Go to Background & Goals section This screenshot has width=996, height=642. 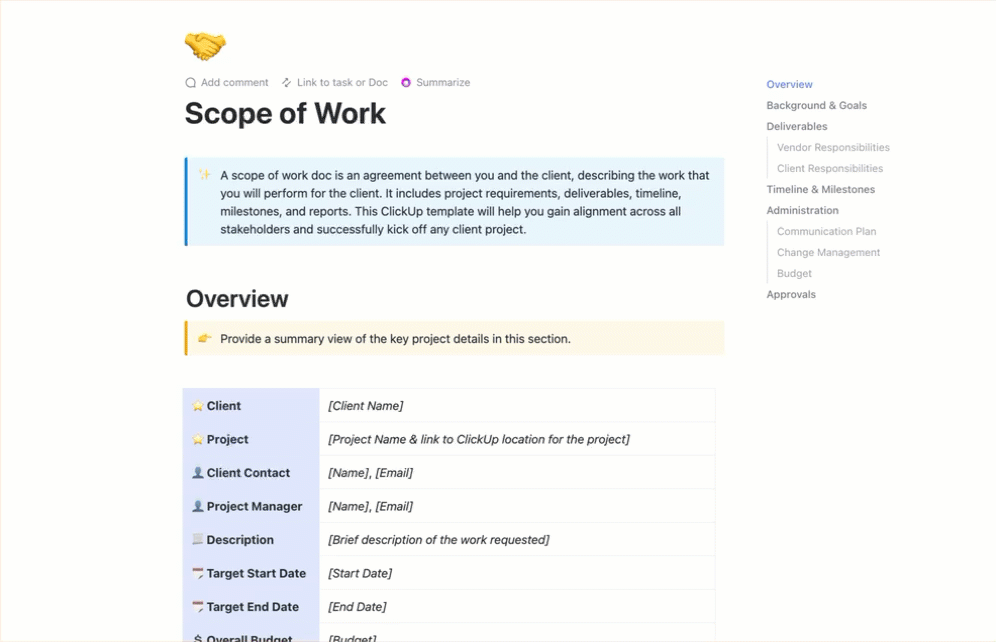816,106
